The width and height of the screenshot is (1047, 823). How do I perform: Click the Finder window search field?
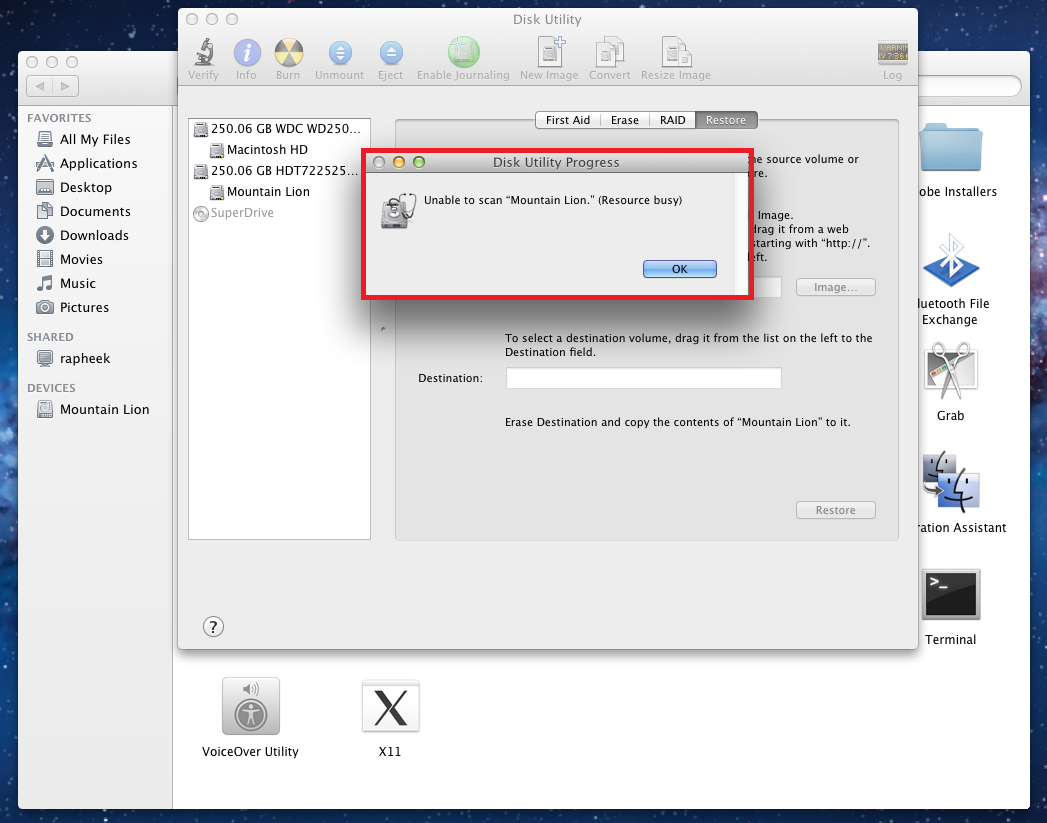[x=970, y=86]
